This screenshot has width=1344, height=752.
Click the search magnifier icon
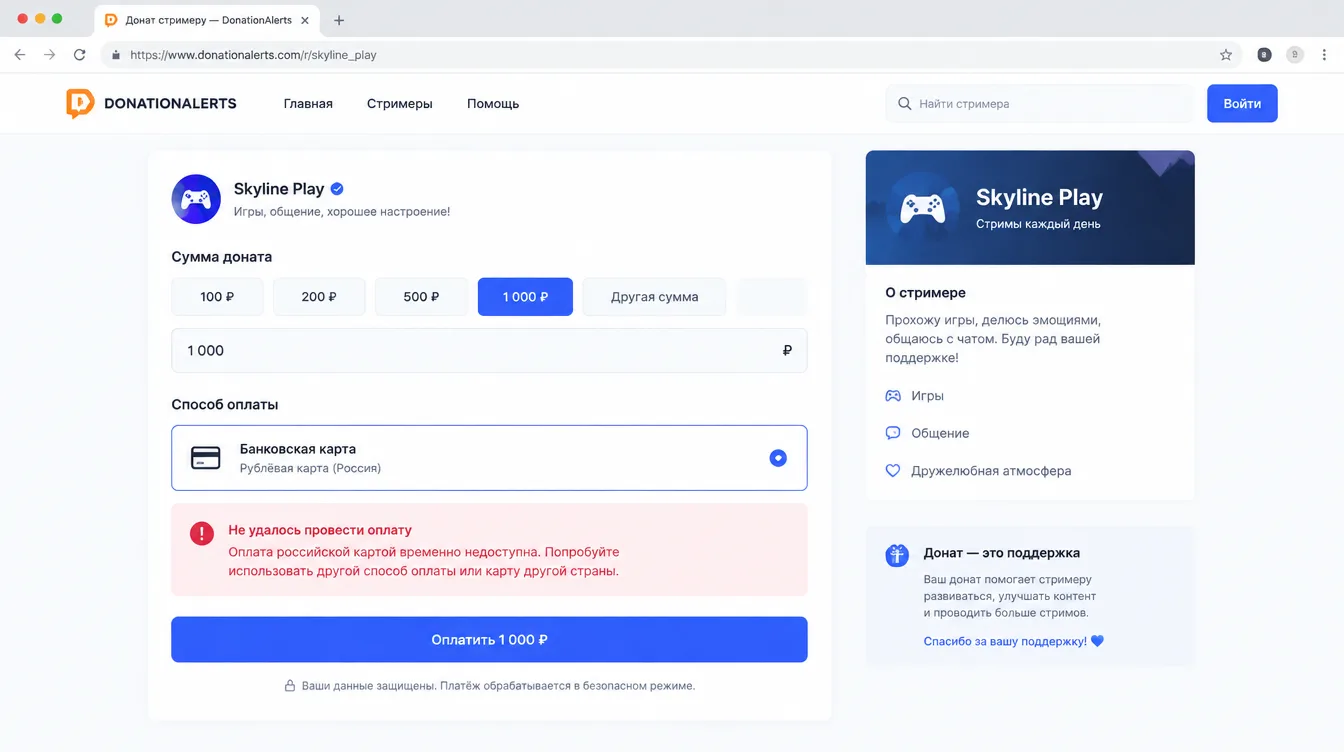tap(904, 103)
